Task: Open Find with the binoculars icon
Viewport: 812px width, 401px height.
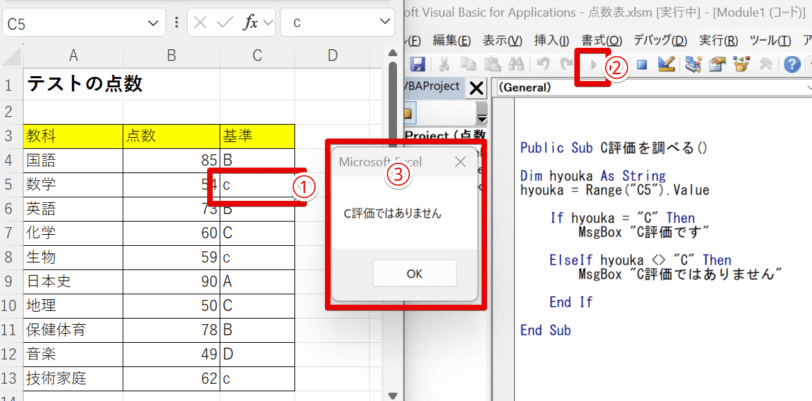Action: (x=516, y=65)
